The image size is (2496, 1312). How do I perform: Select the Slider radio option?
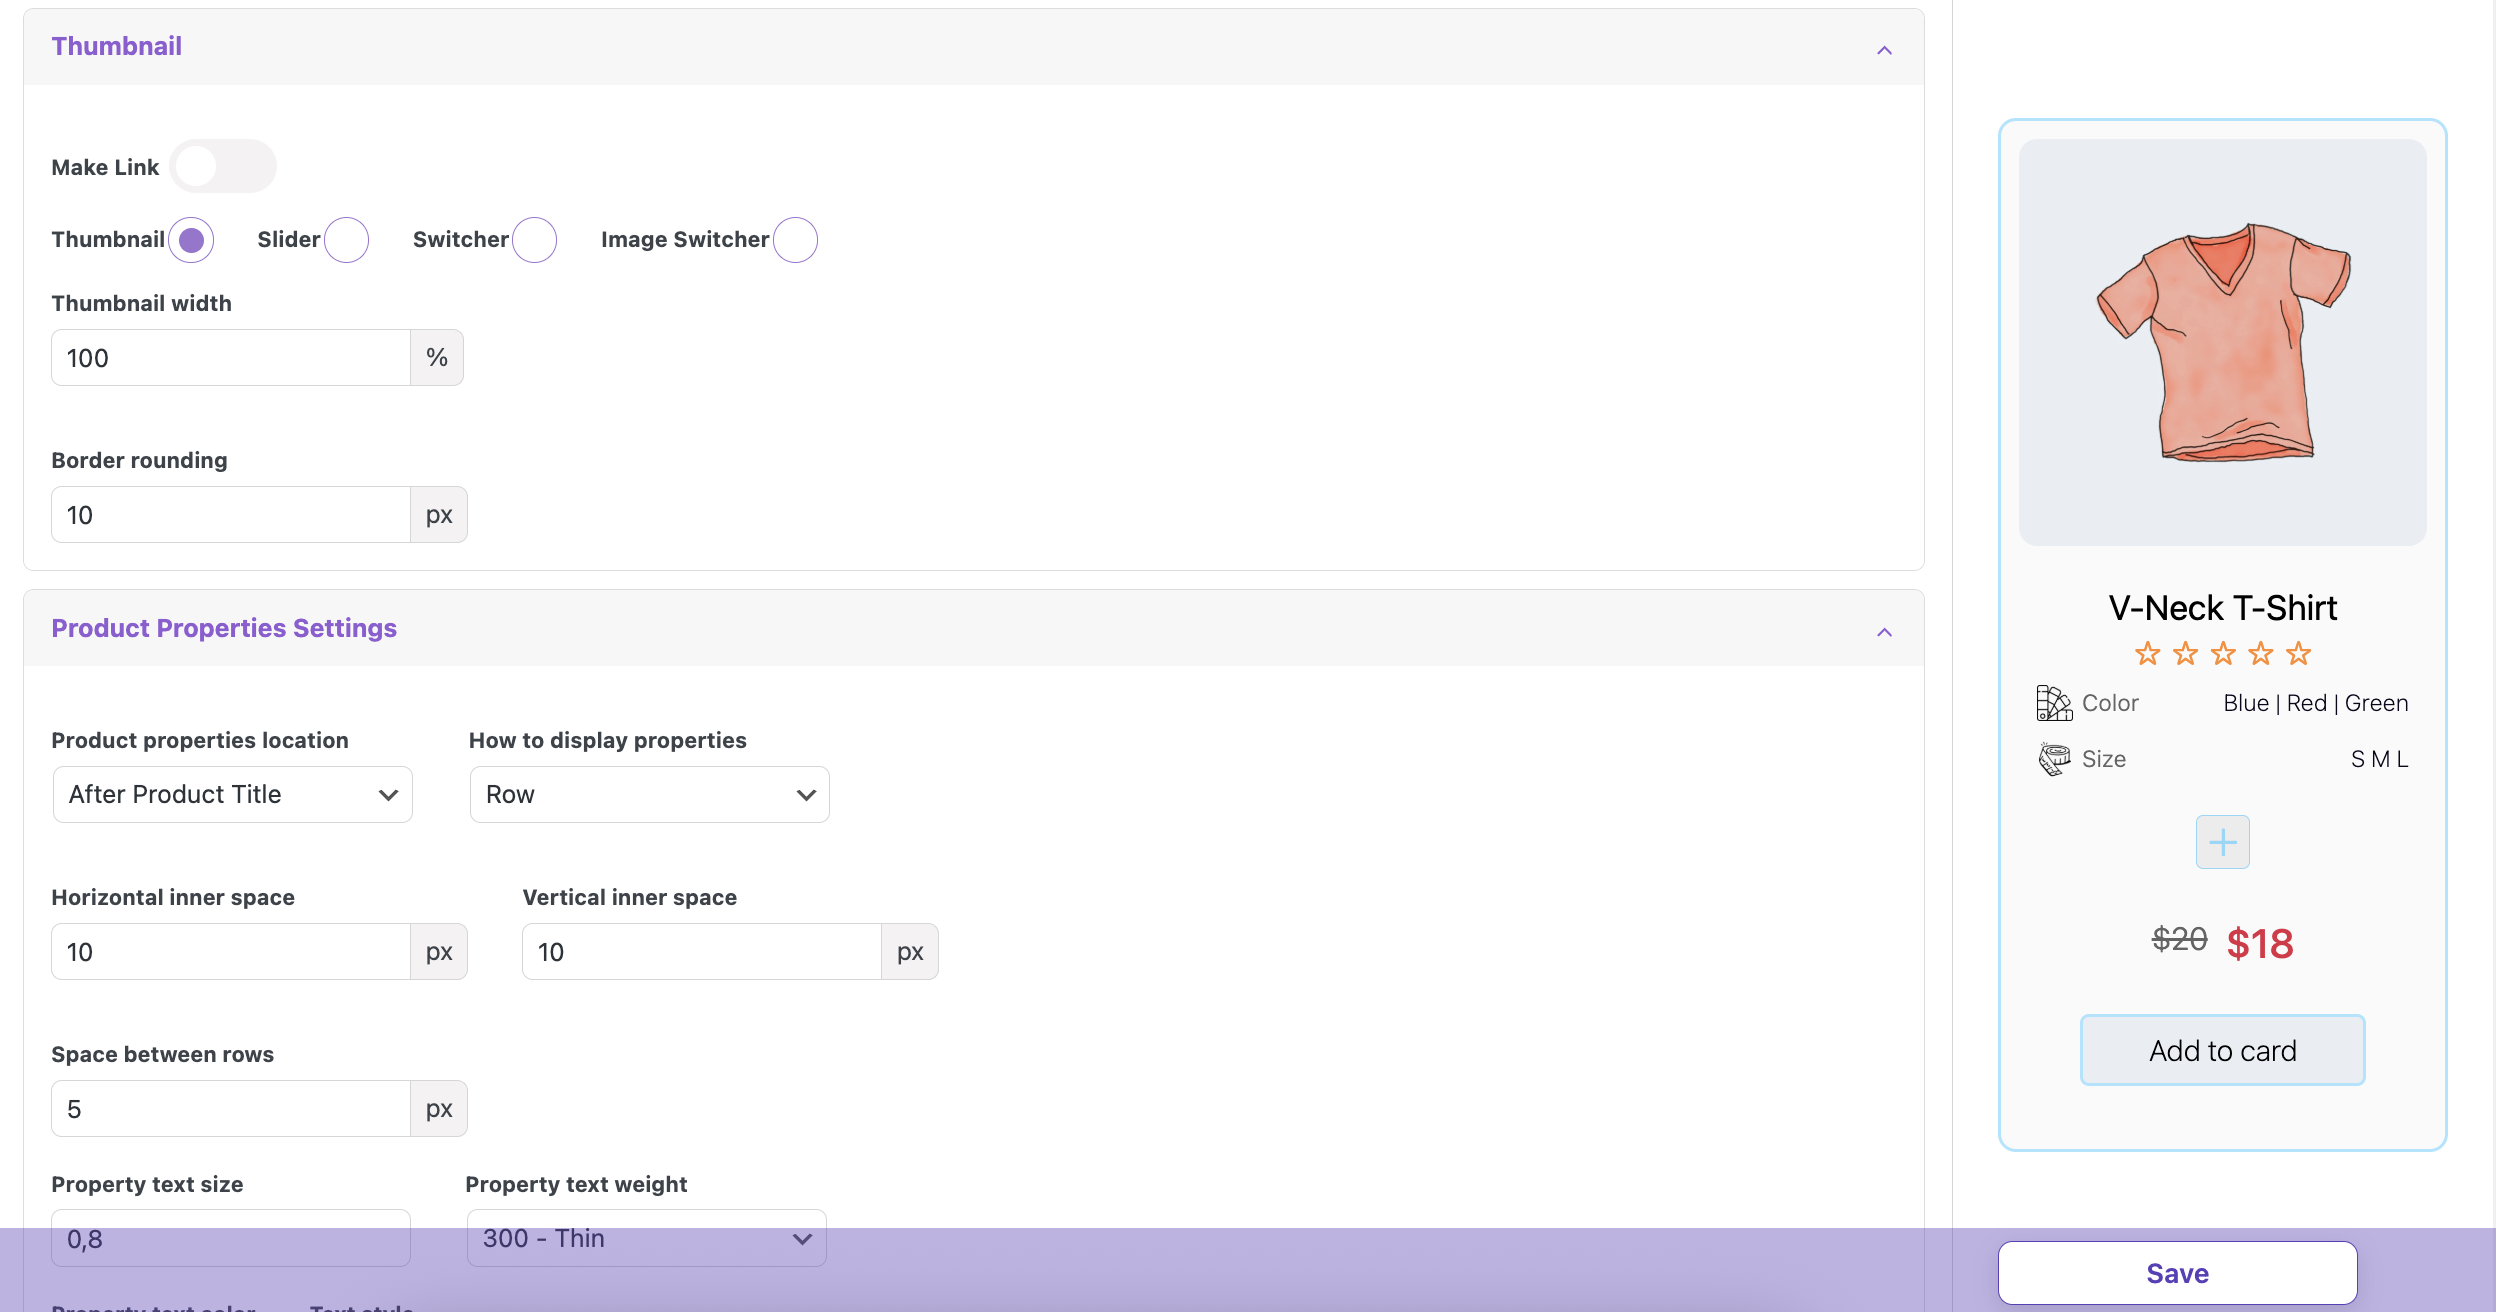pos(346,240)
